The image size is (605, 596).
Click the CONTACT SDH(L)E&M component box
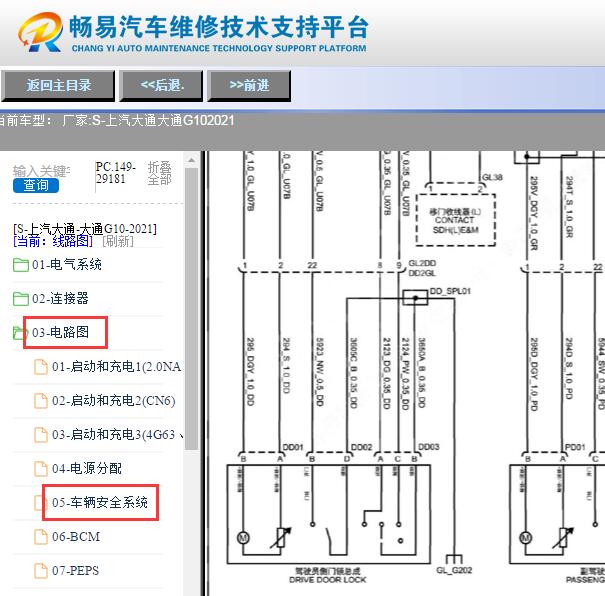click(x=456, y=221)
